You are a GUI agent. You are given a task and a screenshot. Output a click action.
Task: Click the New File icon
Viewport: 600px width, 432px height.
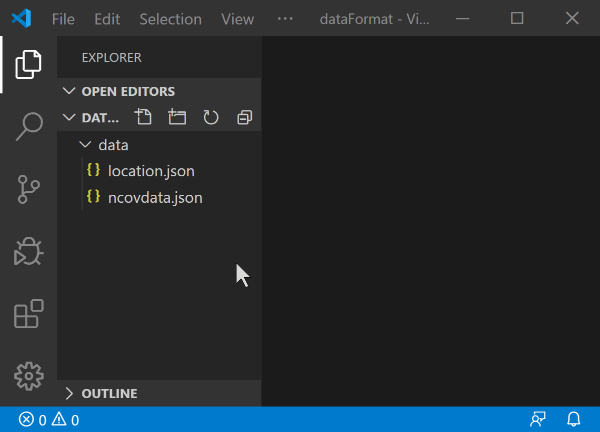(143, 117)
